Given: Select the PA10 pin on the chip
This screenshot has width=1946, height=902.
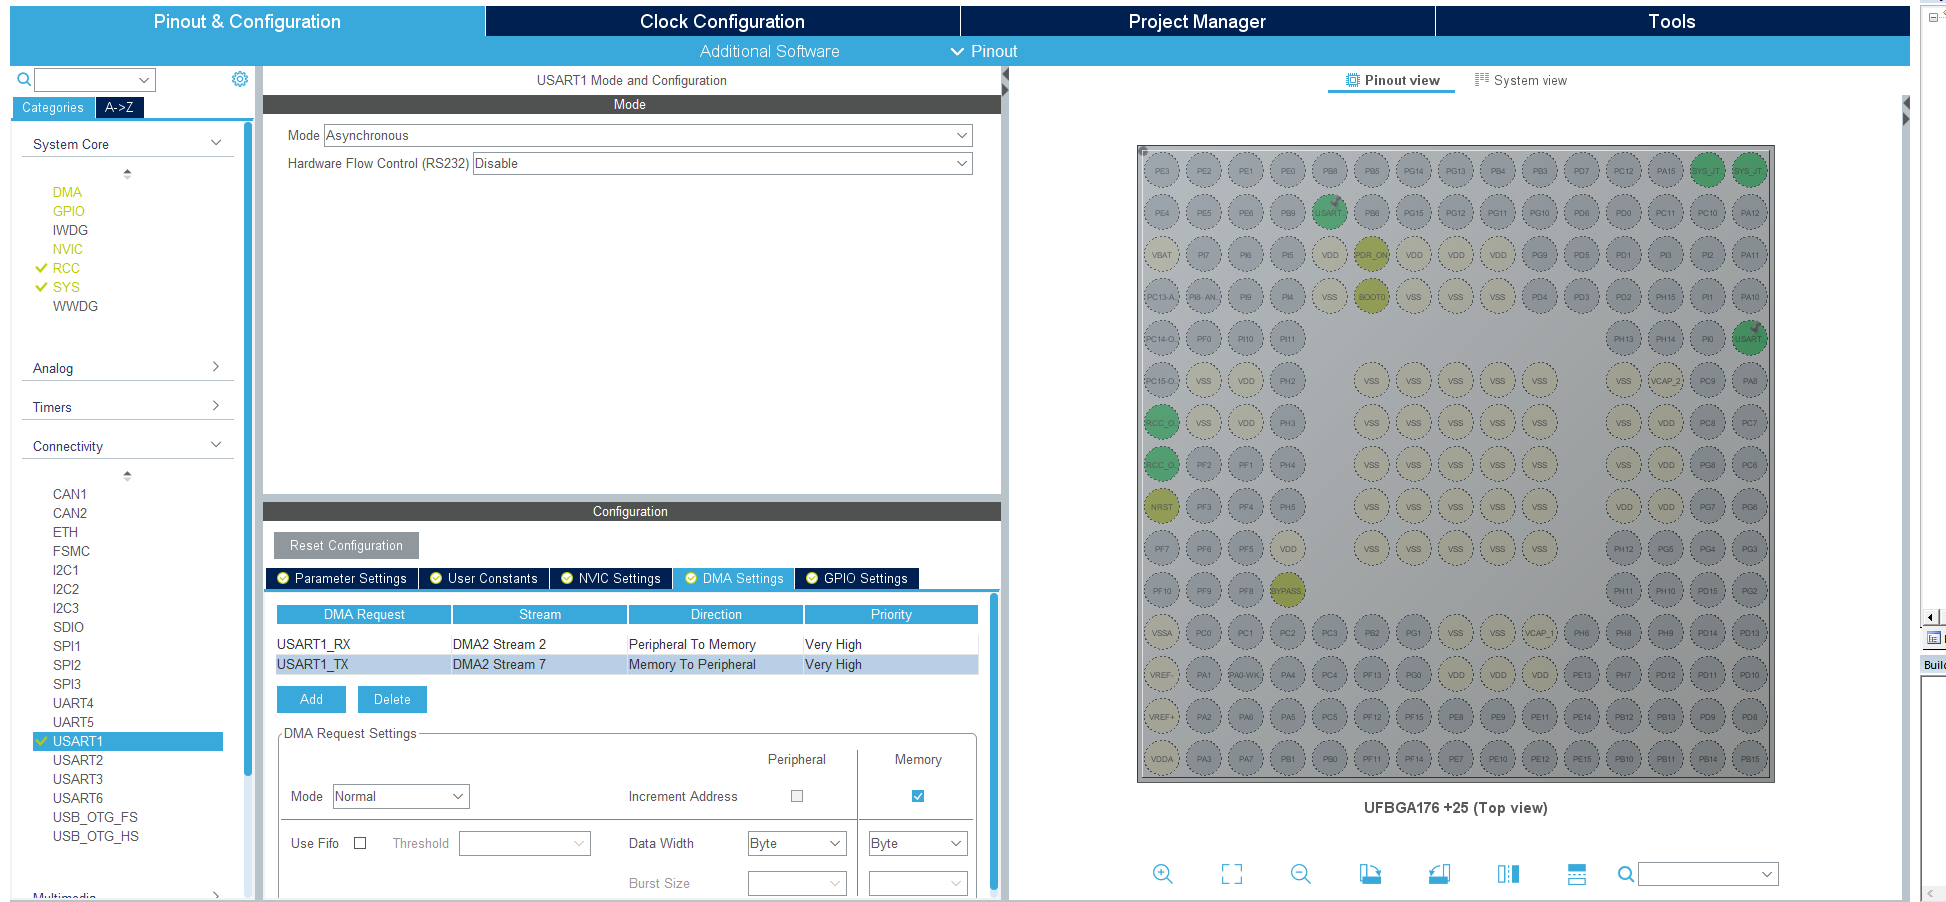Looking at the screenshot, I should [x=1749, y=297].
